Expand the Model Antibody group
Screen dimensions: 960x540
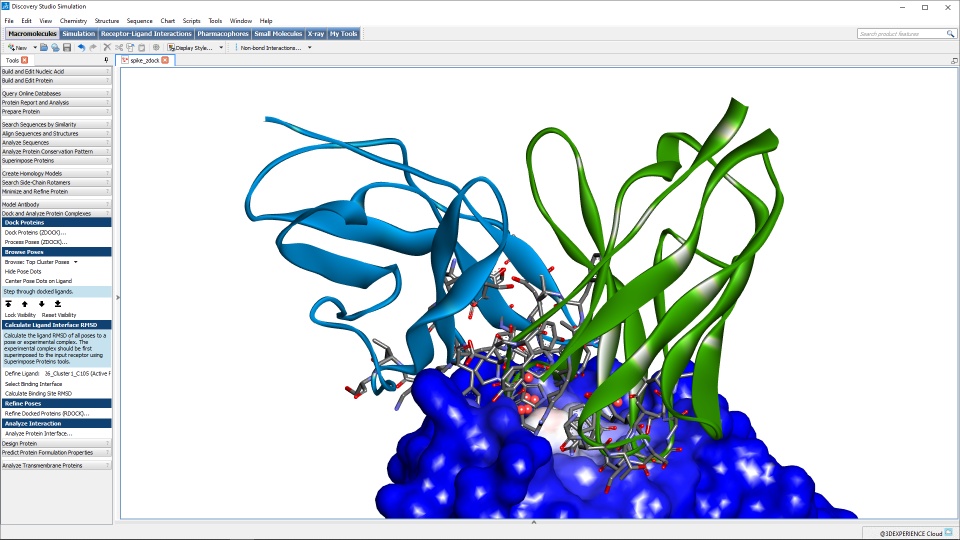pyautogui.click(x=56, y=204)
